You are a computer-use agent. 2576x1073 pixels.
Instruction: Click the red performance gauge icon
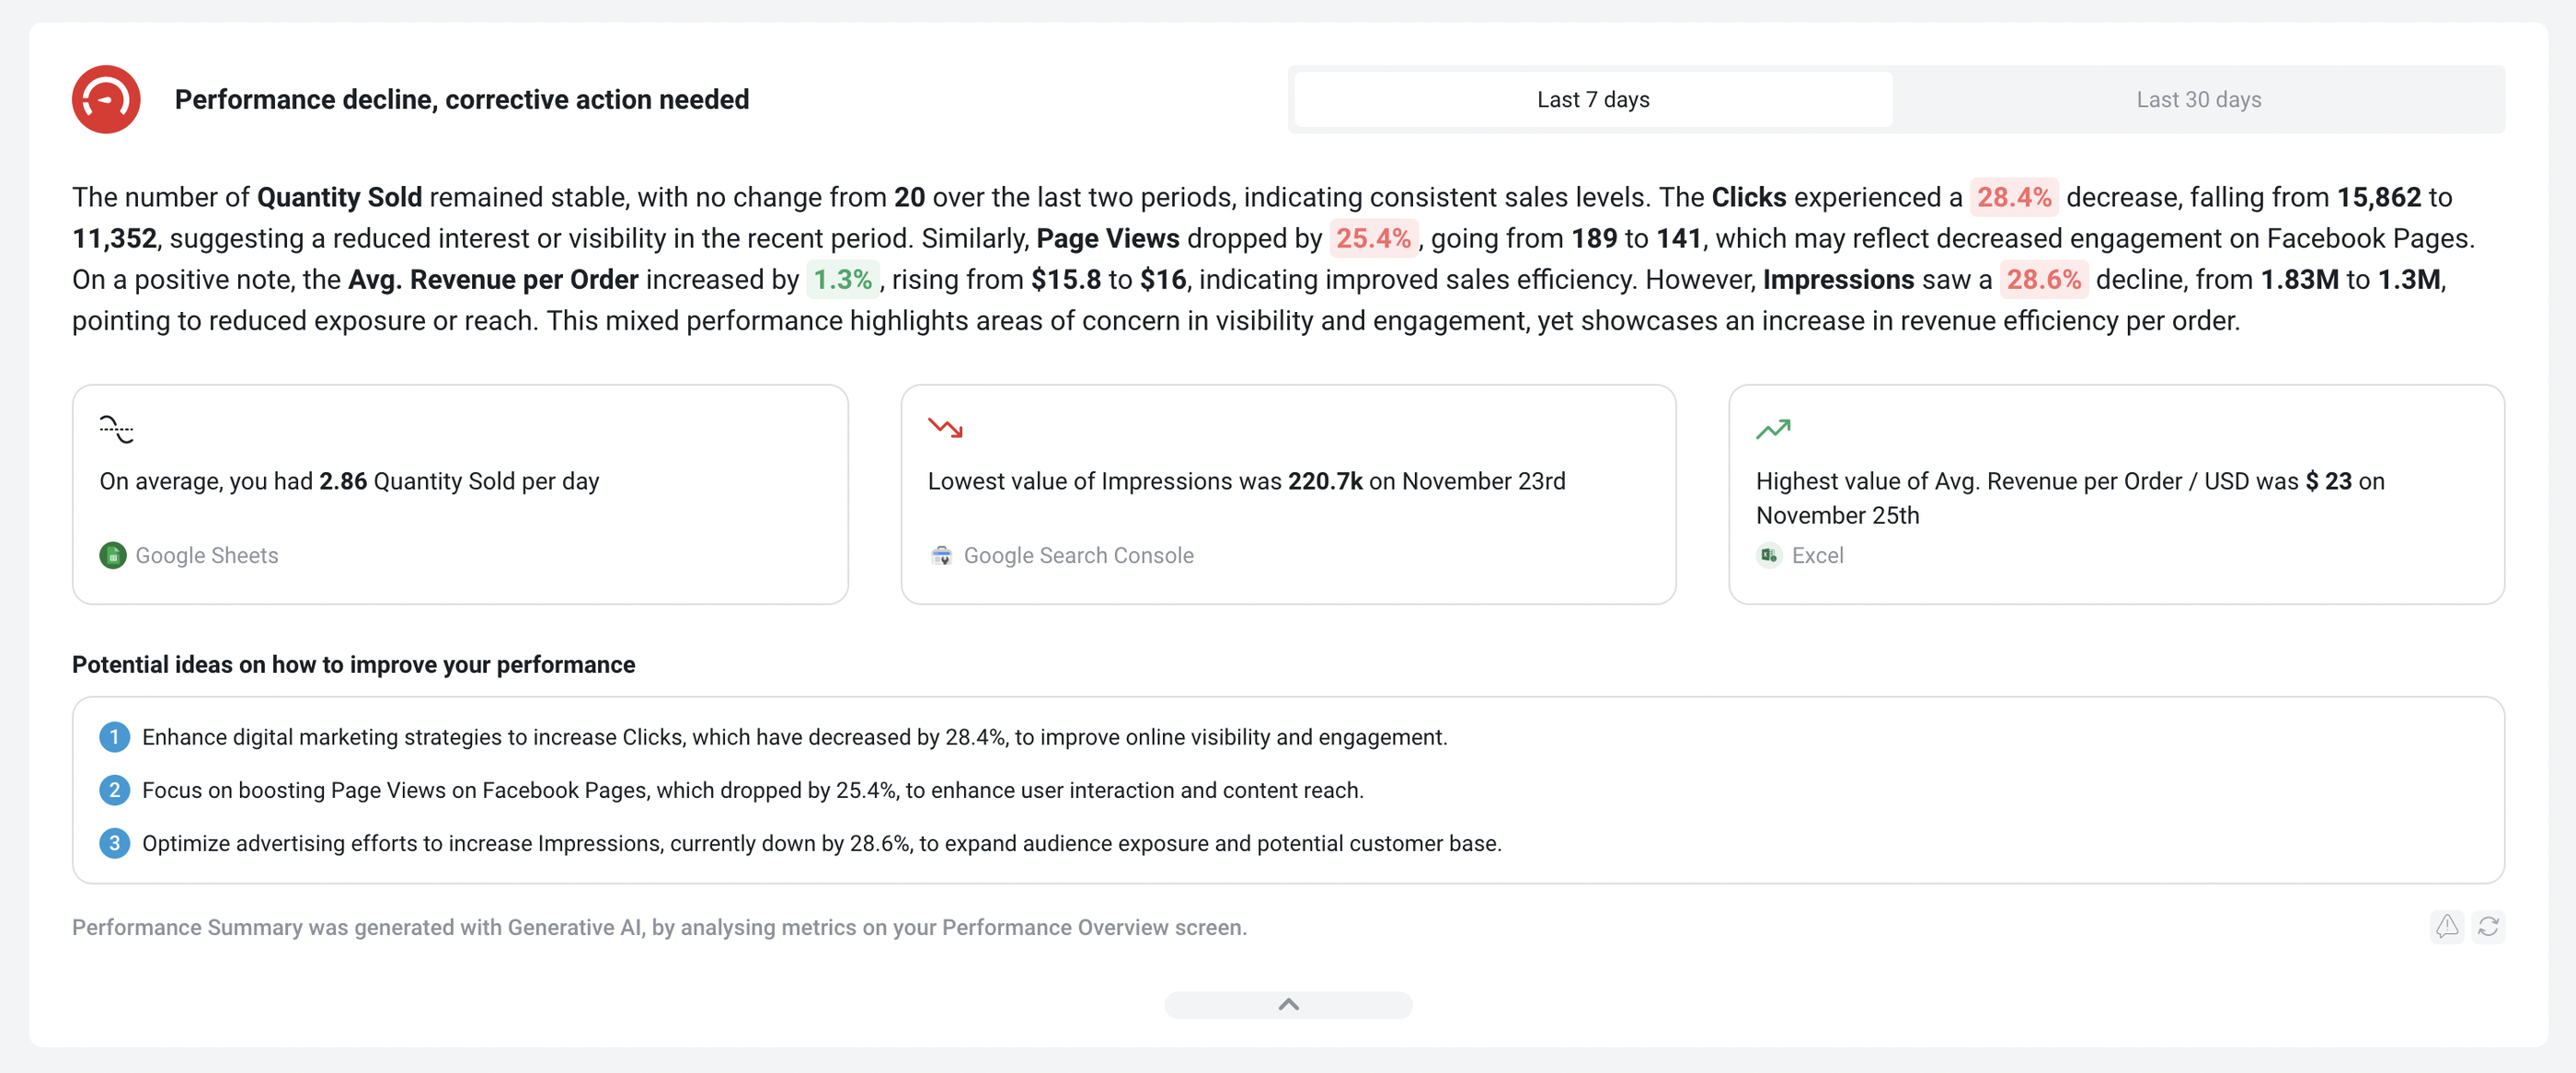pos(105,99)
